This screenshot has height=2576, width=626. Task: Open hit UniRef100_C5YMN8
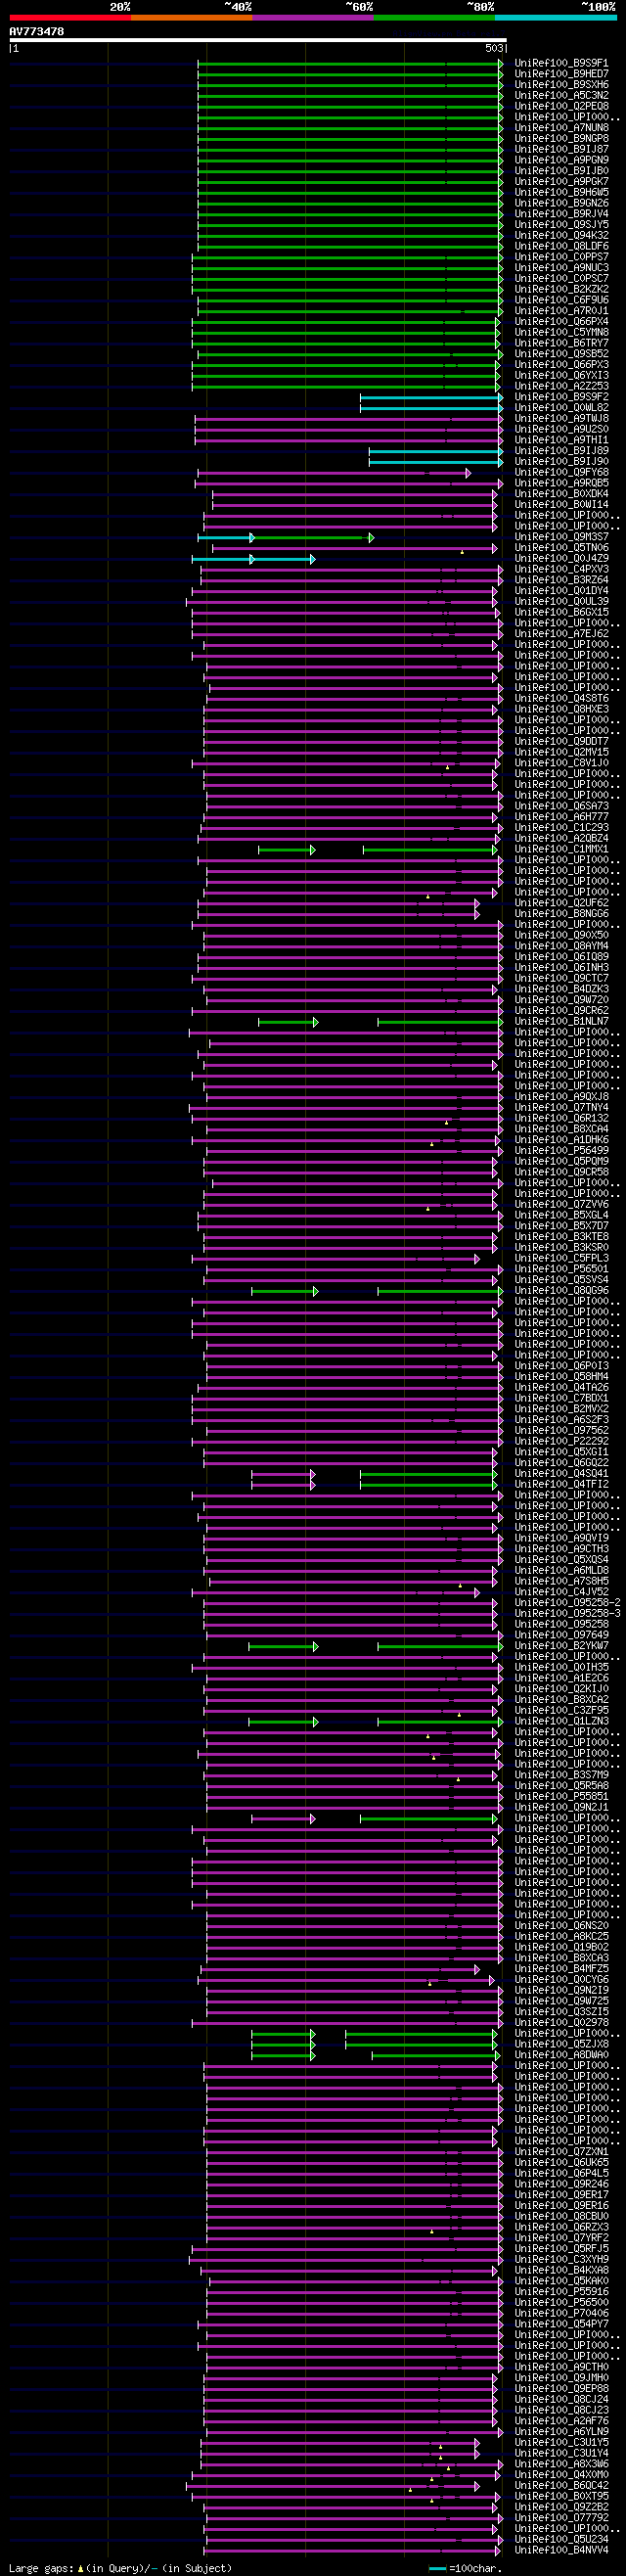coord(561,333)
